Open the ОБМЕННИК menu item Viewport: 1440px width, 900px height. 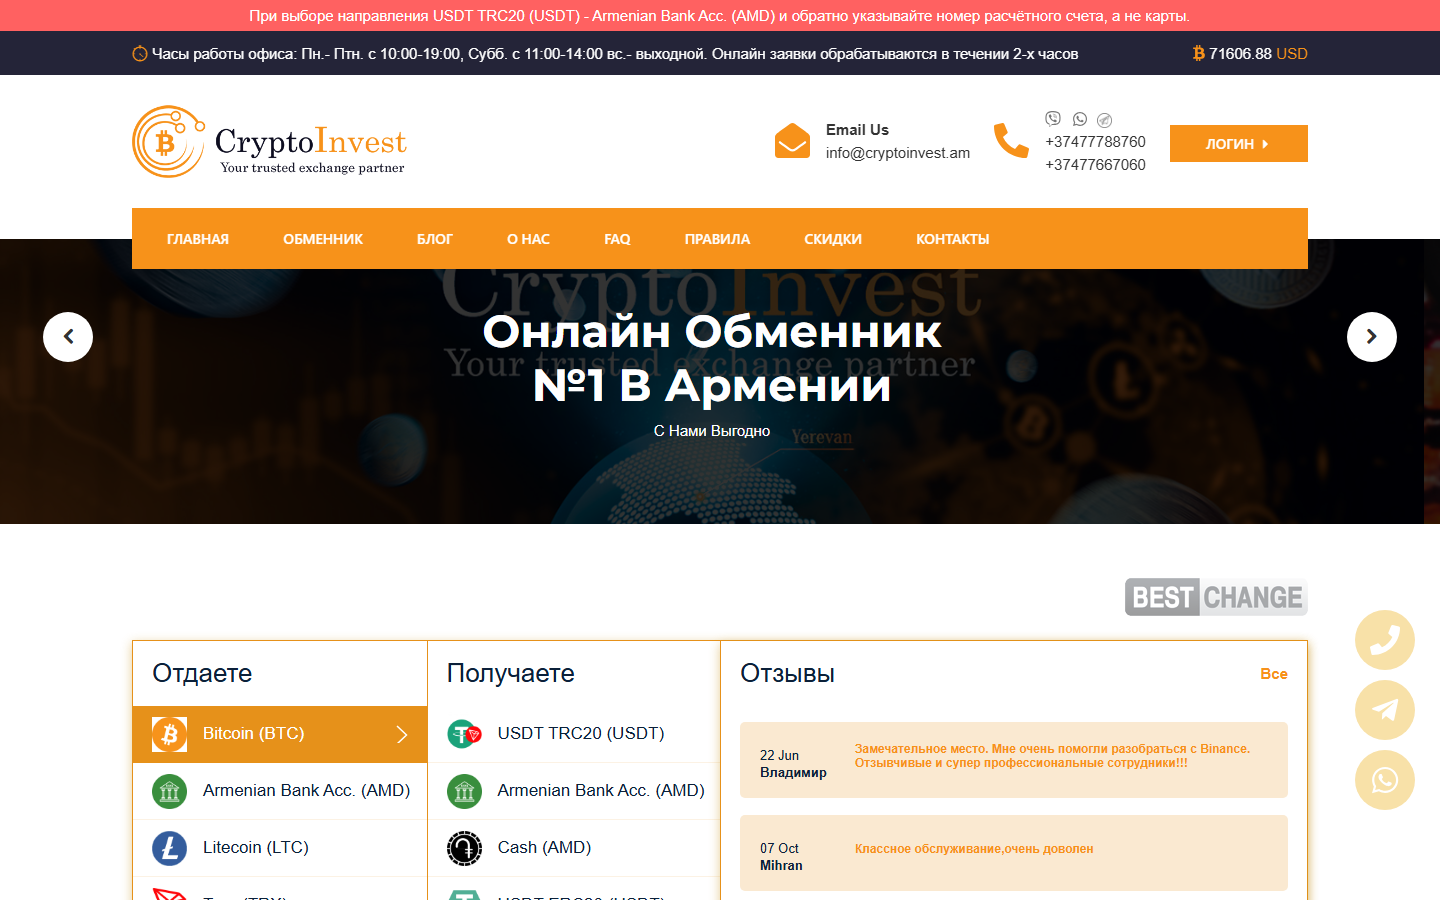point(323,239)
